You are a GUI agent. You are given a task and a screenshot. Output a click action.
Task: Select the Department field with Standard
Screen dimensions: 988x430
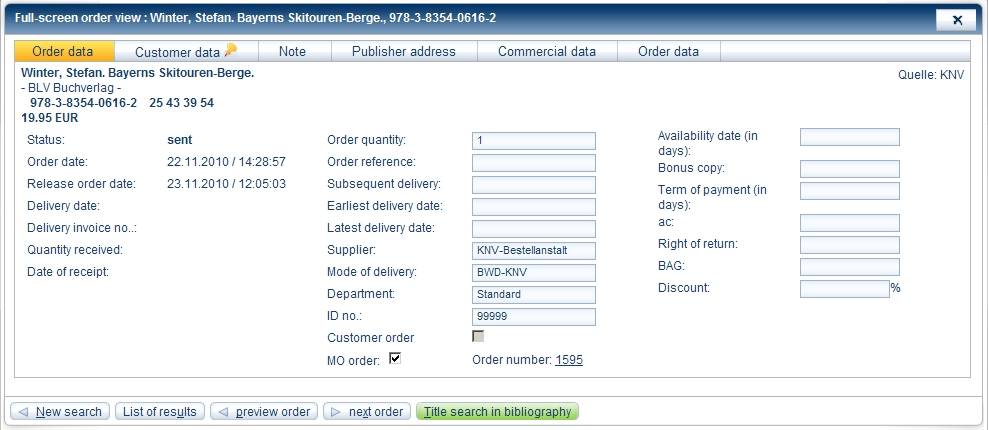click(533, 295)
